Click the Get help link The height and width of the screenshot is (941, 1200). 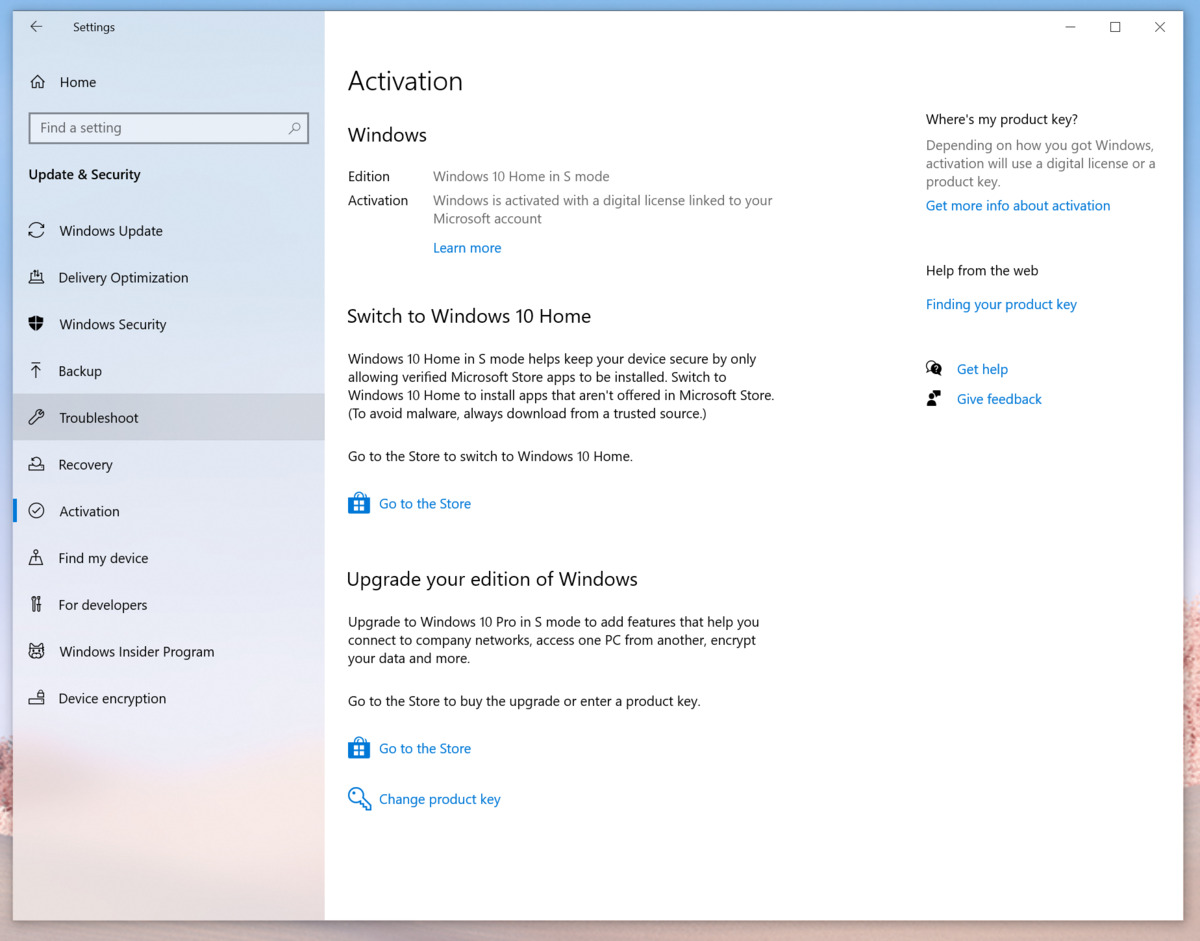click(982, 369)
